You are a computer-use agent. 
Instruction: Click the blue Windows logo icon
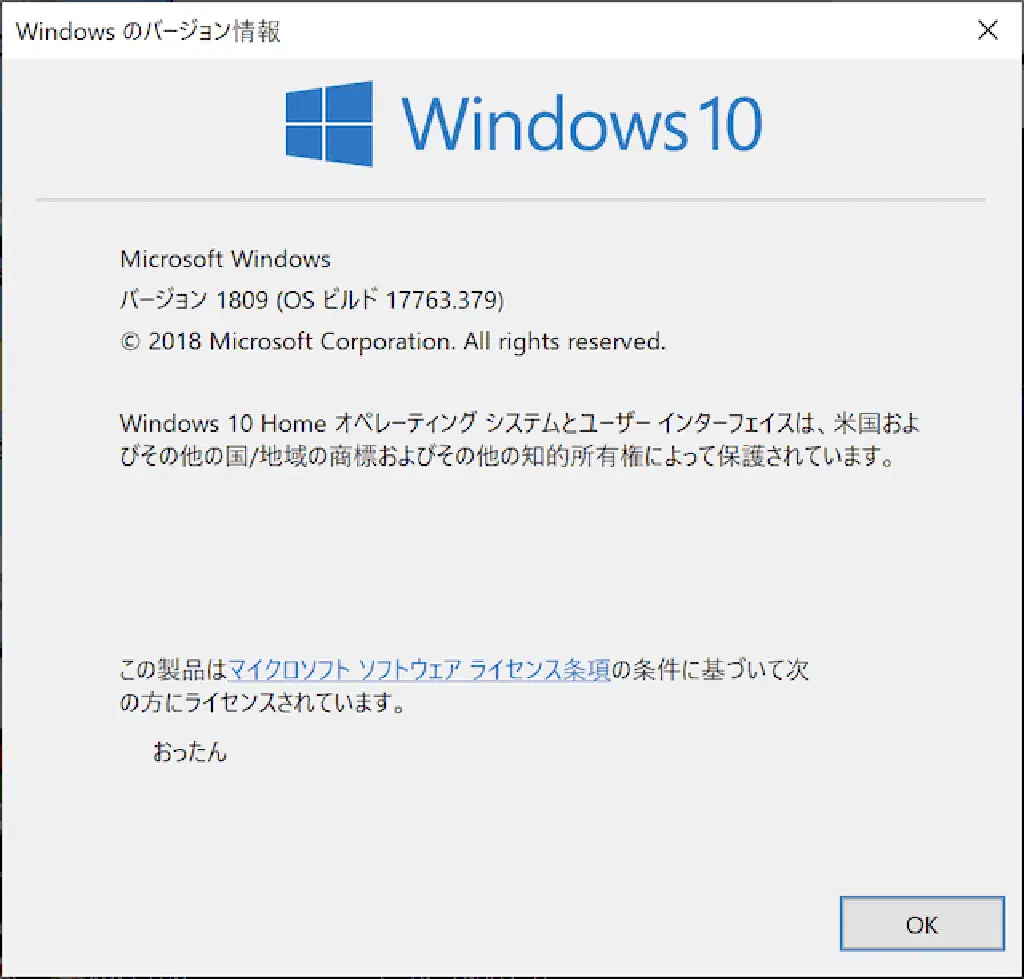click(329, 124)
